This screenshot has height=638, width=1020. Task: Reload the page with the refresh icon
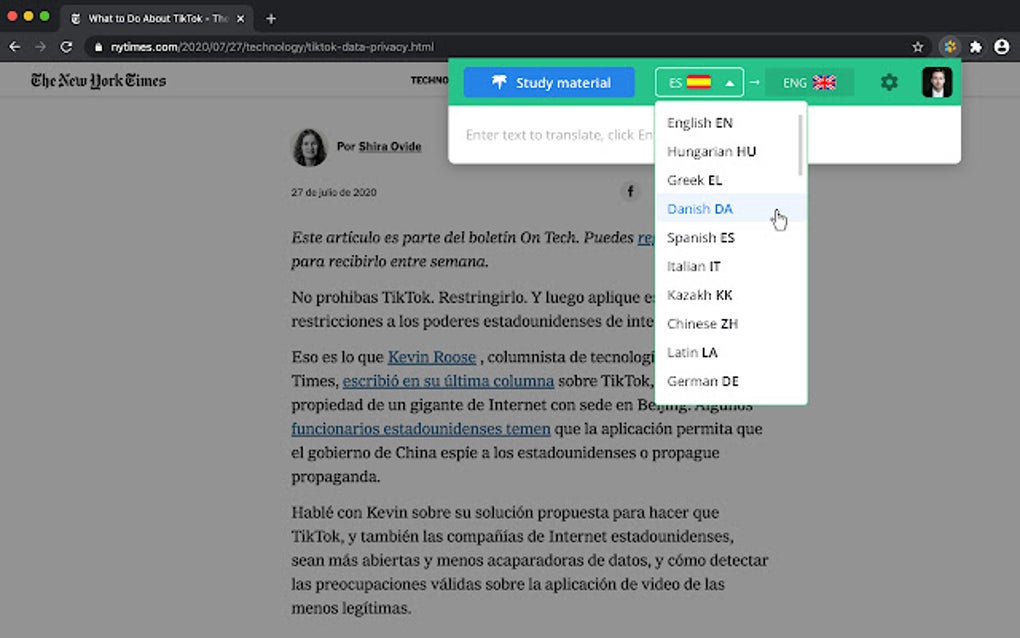(x=66, y=46)
